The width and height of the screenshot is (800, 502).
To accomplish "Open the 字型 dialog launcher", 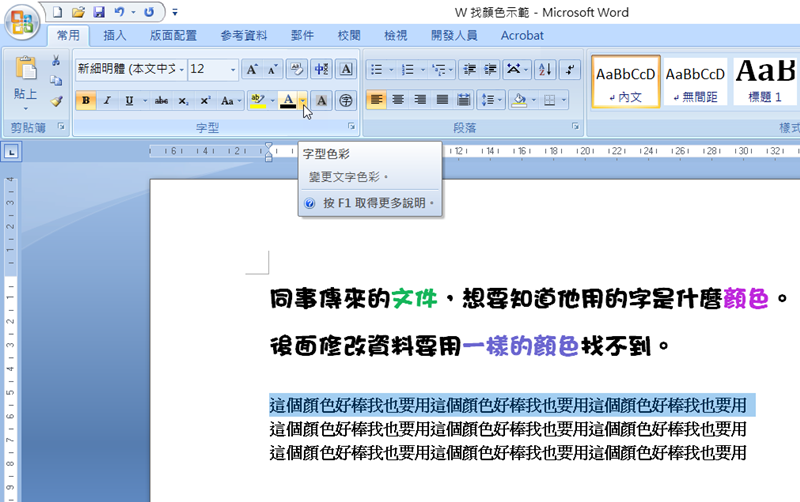I will [x=351, y=126].
